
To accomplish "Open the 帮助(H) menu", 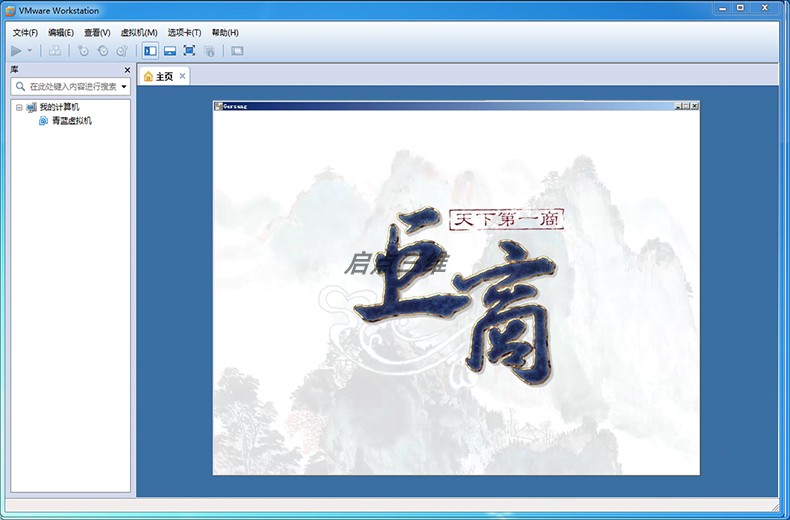I will click(x=225, y=33).
